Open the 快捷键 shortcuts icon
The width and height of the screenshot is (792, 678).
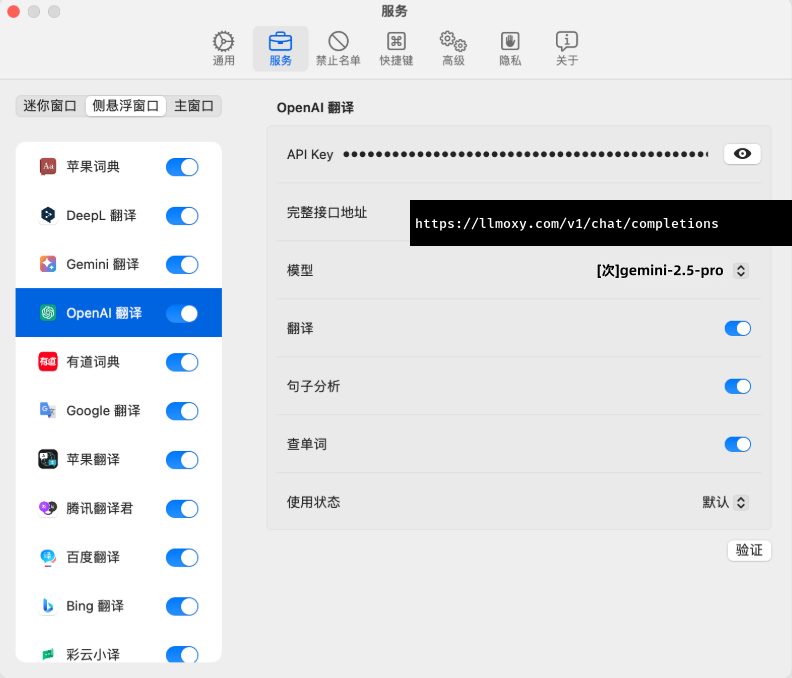click(396, 42)
